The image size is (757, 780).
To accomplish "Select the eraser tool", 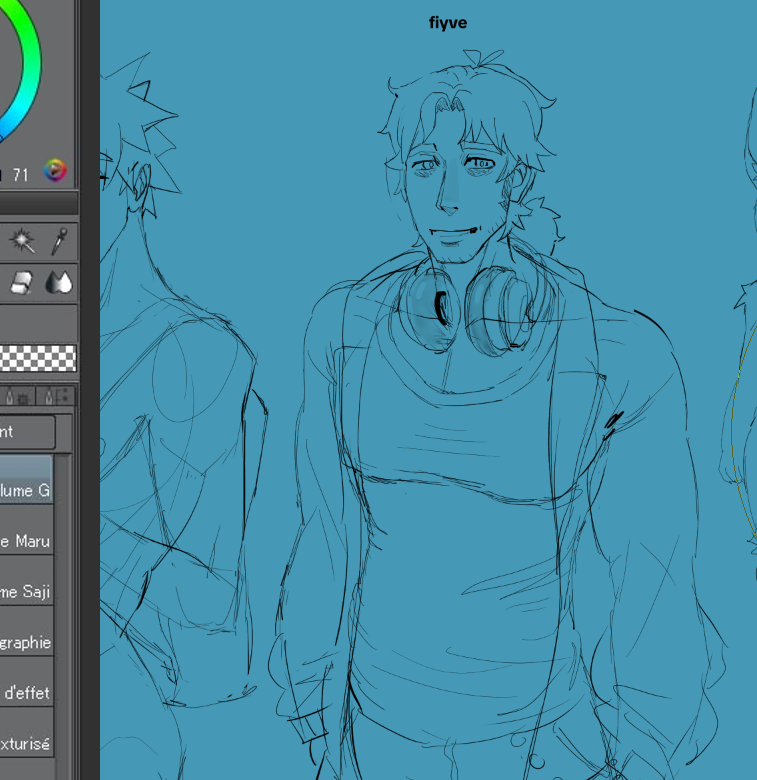I will pyautogui.click(x=21, y=282).
